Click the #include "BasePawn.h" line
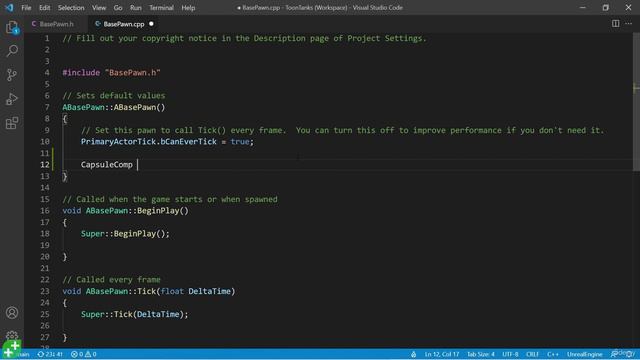 pyautogui.click(x=111, y=73)
